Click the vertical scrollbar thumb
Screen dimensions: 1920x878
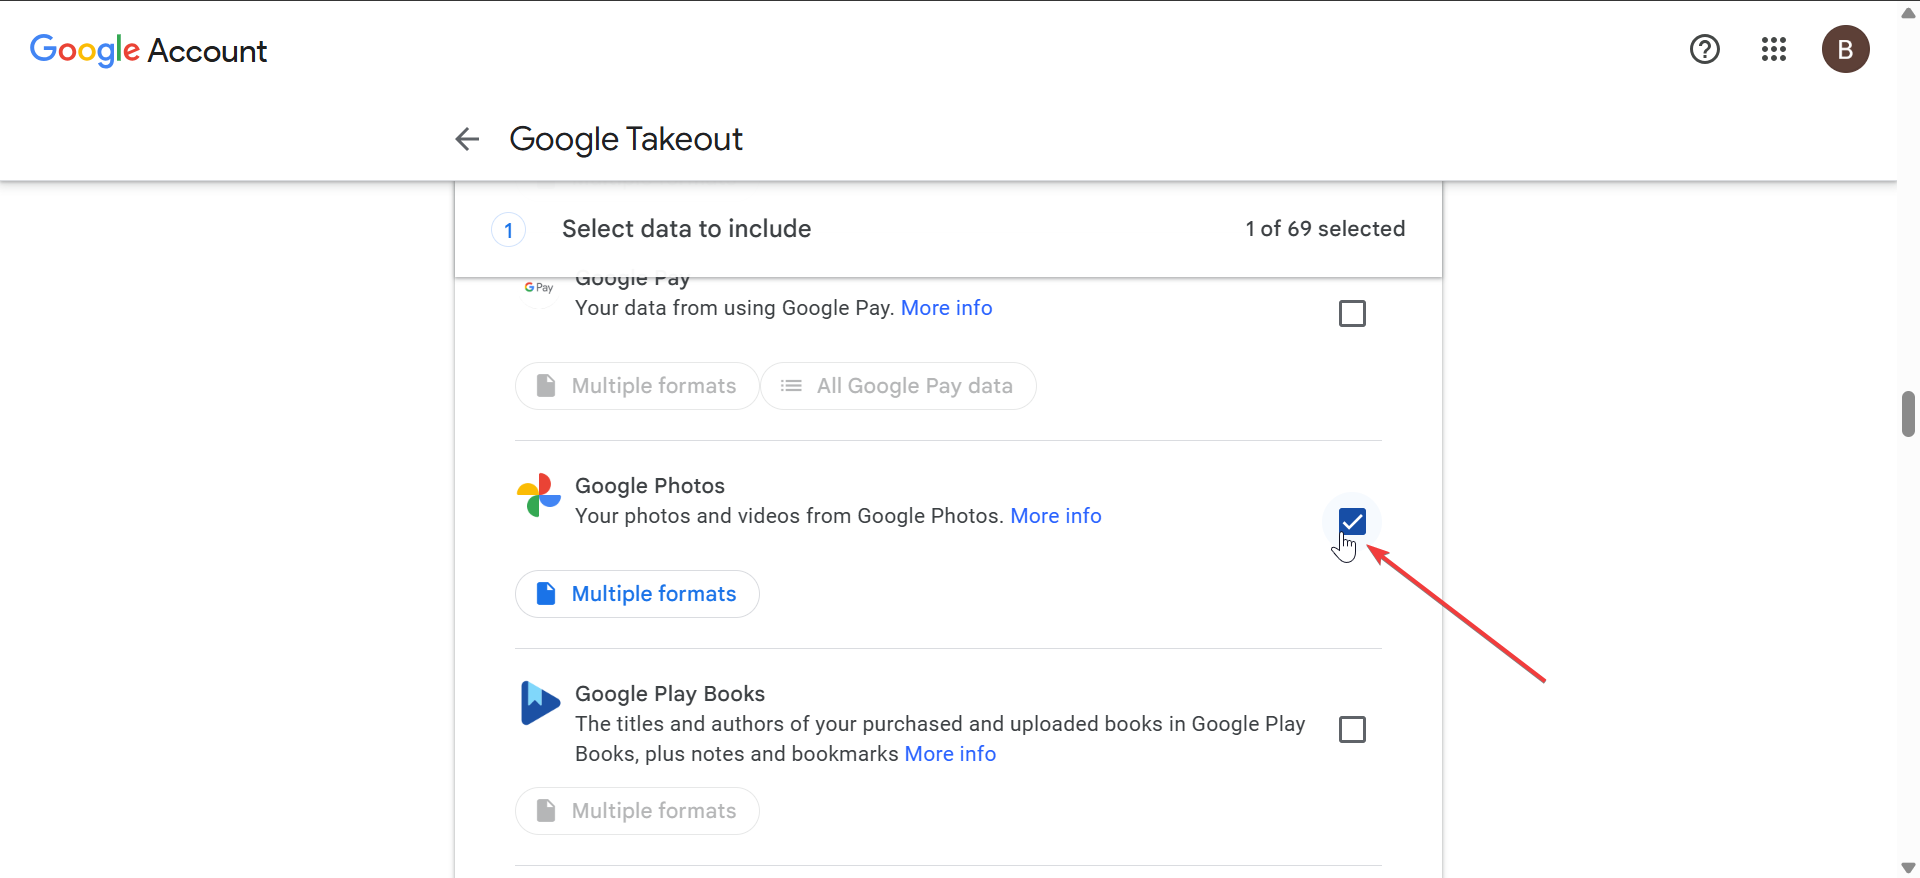click(x=1908, y=414)
